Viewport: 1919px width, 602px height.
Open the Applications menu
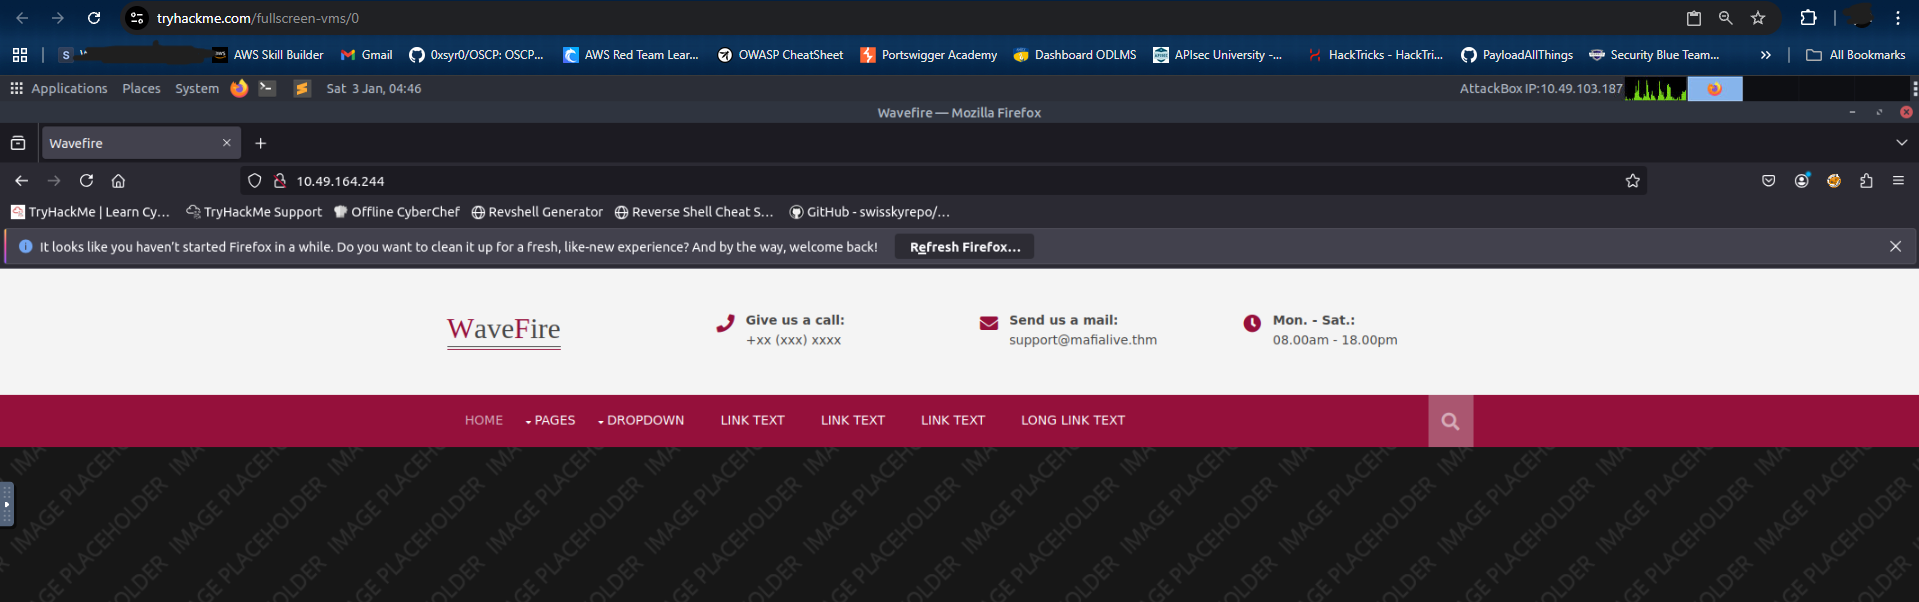[x=59, y=88]
